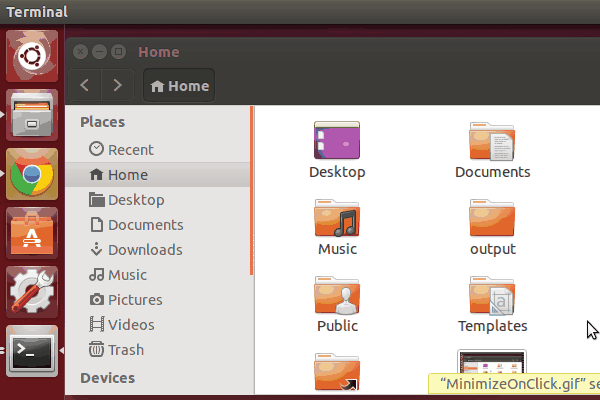Go forward with the right arrow button
The width and height of the screenshot is (600, 400).
[117, 85]
